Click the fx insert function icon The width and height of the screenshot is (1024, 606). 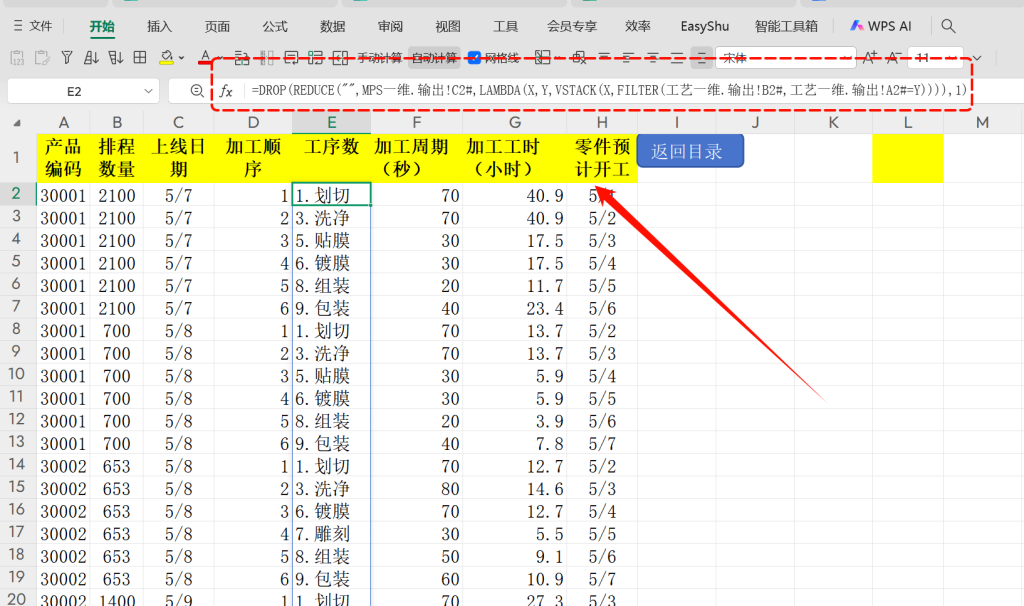(226, 91)
